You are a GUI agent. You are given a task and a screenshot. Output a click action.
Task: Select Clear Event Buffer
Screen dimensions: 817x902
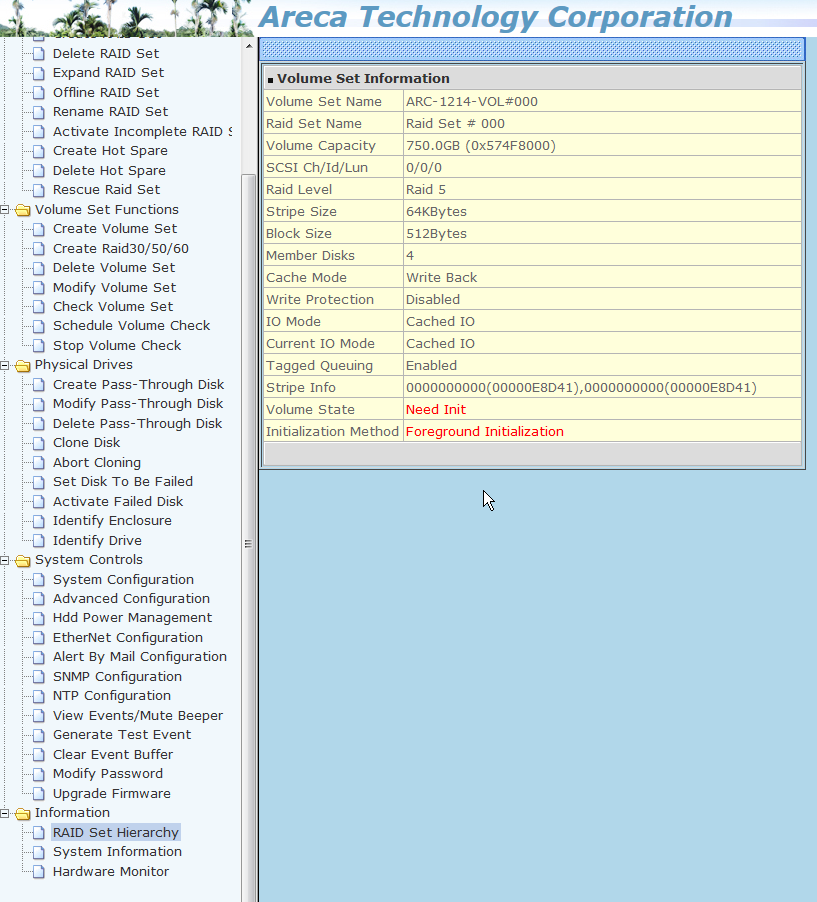click(x=113, y=755)
